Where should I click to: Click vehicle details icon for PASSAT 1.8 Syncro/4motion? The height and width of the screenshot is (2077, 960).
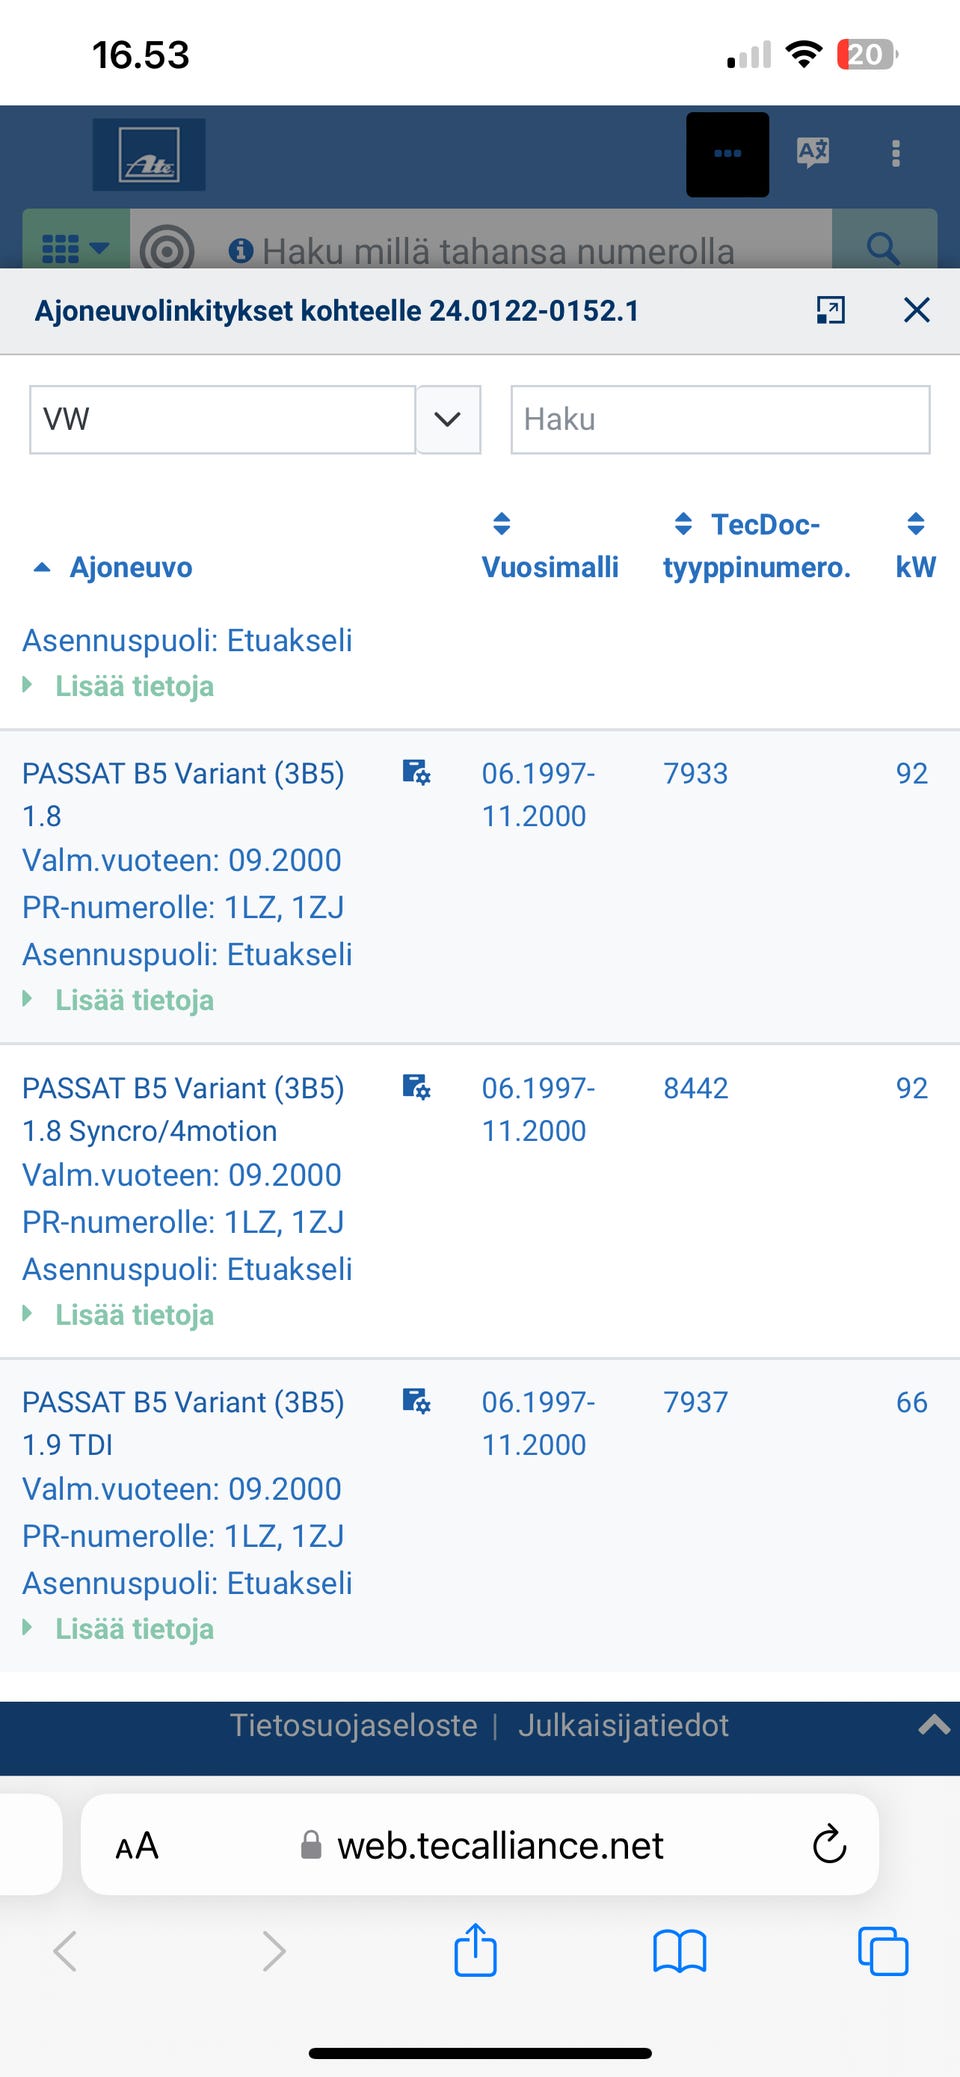pos(416,1087)
